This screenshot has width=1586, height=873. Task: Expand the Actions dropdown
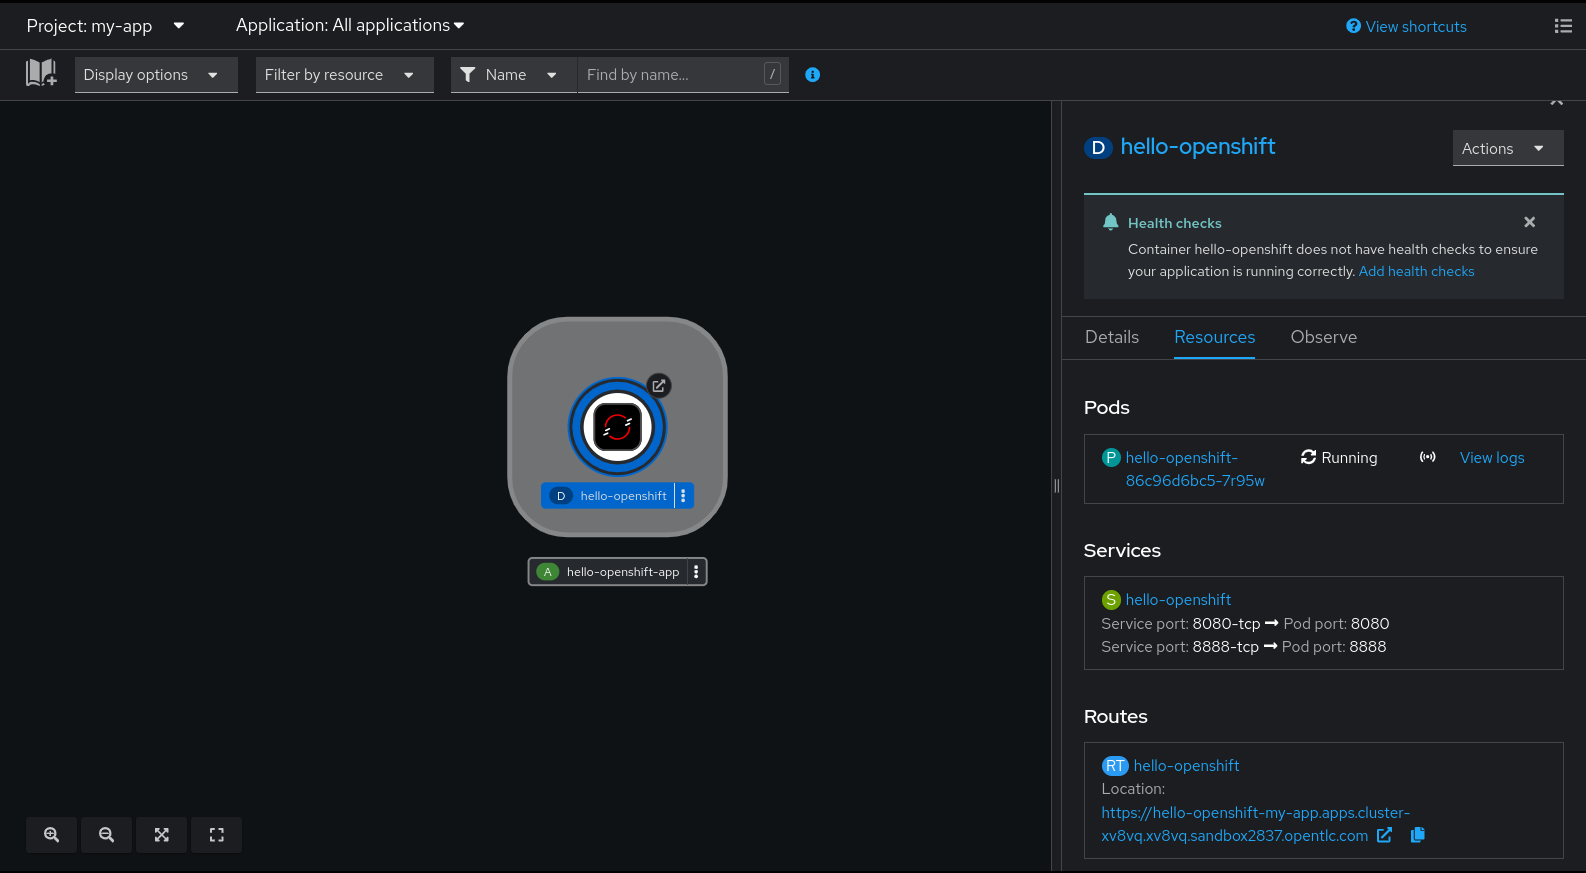[x=1506, y=149]
